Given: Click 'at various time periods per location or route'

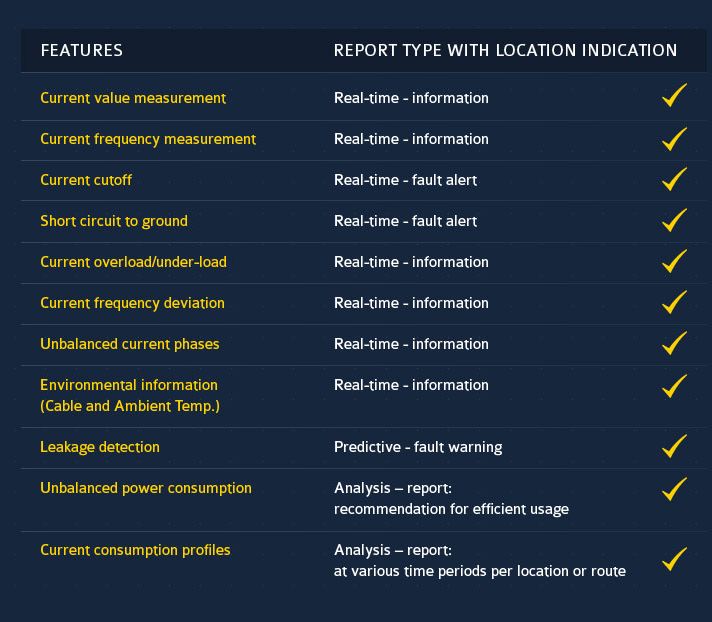Looking at the screenshot, I should 480,571.
